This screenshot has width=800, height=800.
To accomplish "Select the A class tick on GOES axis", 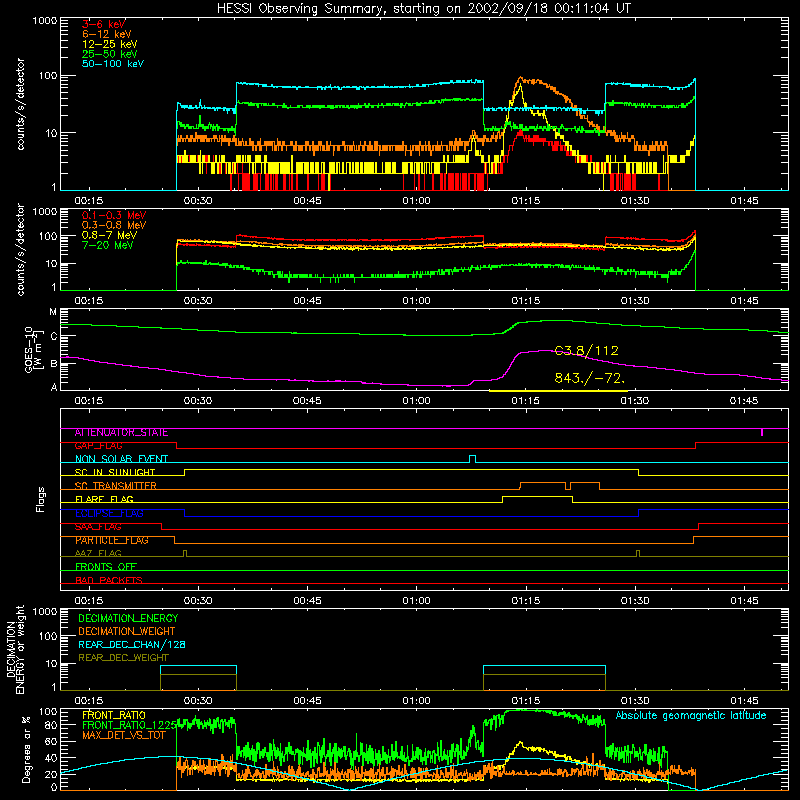I will click(x=53, y=387).
